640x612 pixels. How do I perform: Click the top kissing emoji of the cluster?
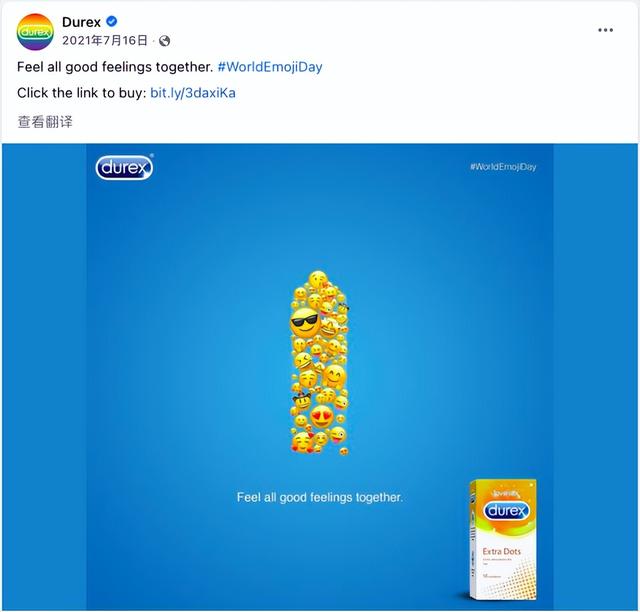318,280
